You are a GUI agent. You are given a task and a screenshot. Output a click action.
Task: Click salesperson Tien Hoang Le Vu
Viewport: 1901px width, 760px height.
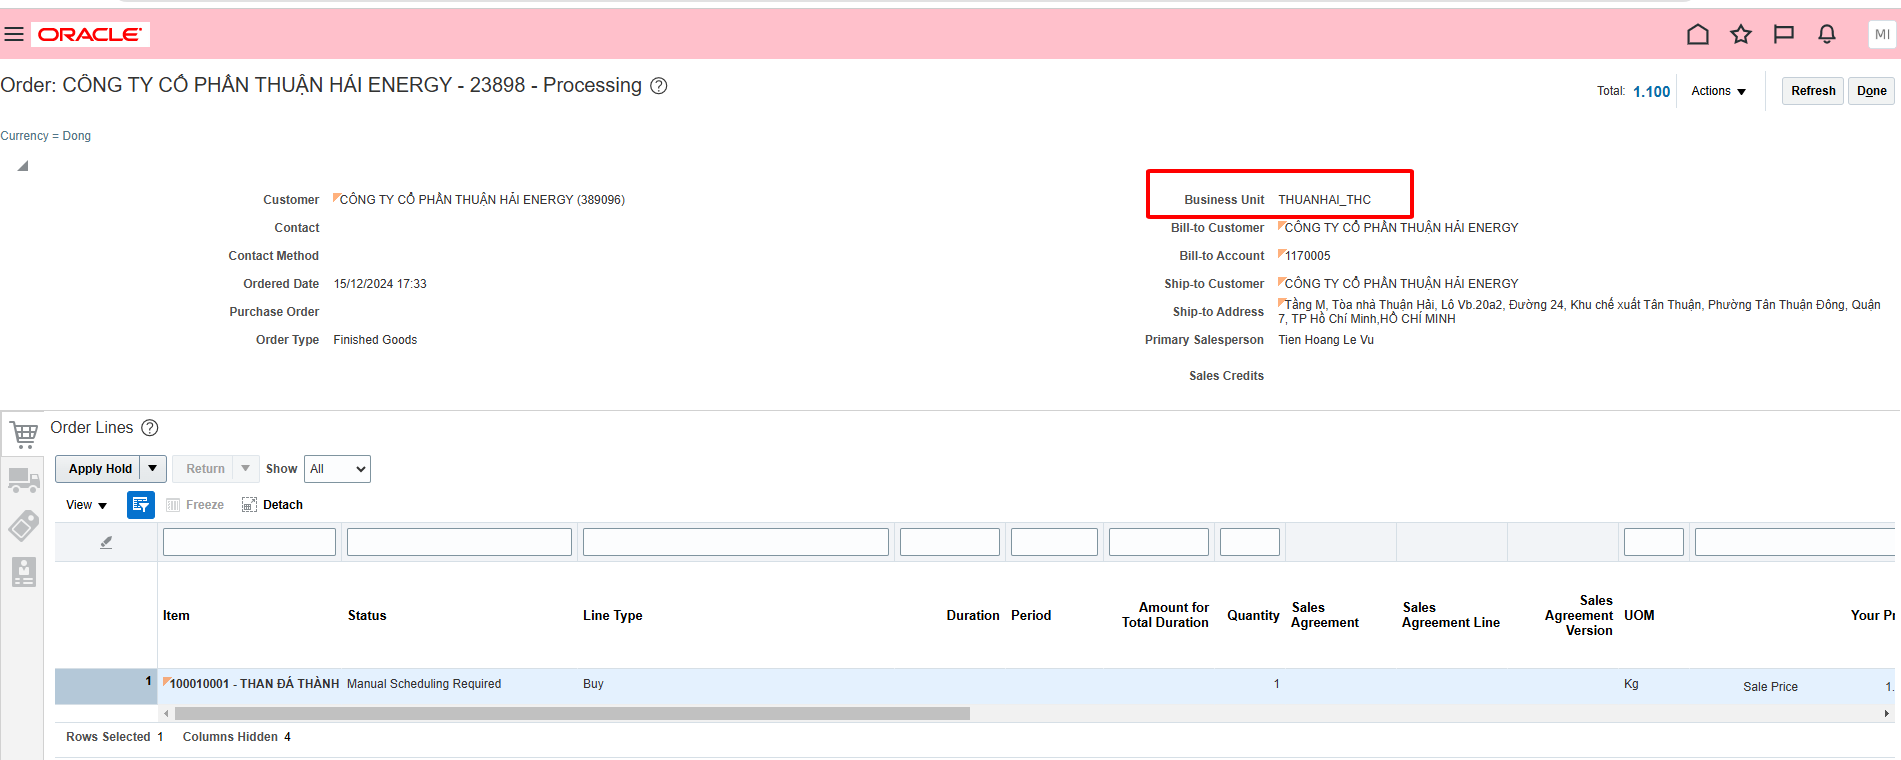[x=1326, y=340]
